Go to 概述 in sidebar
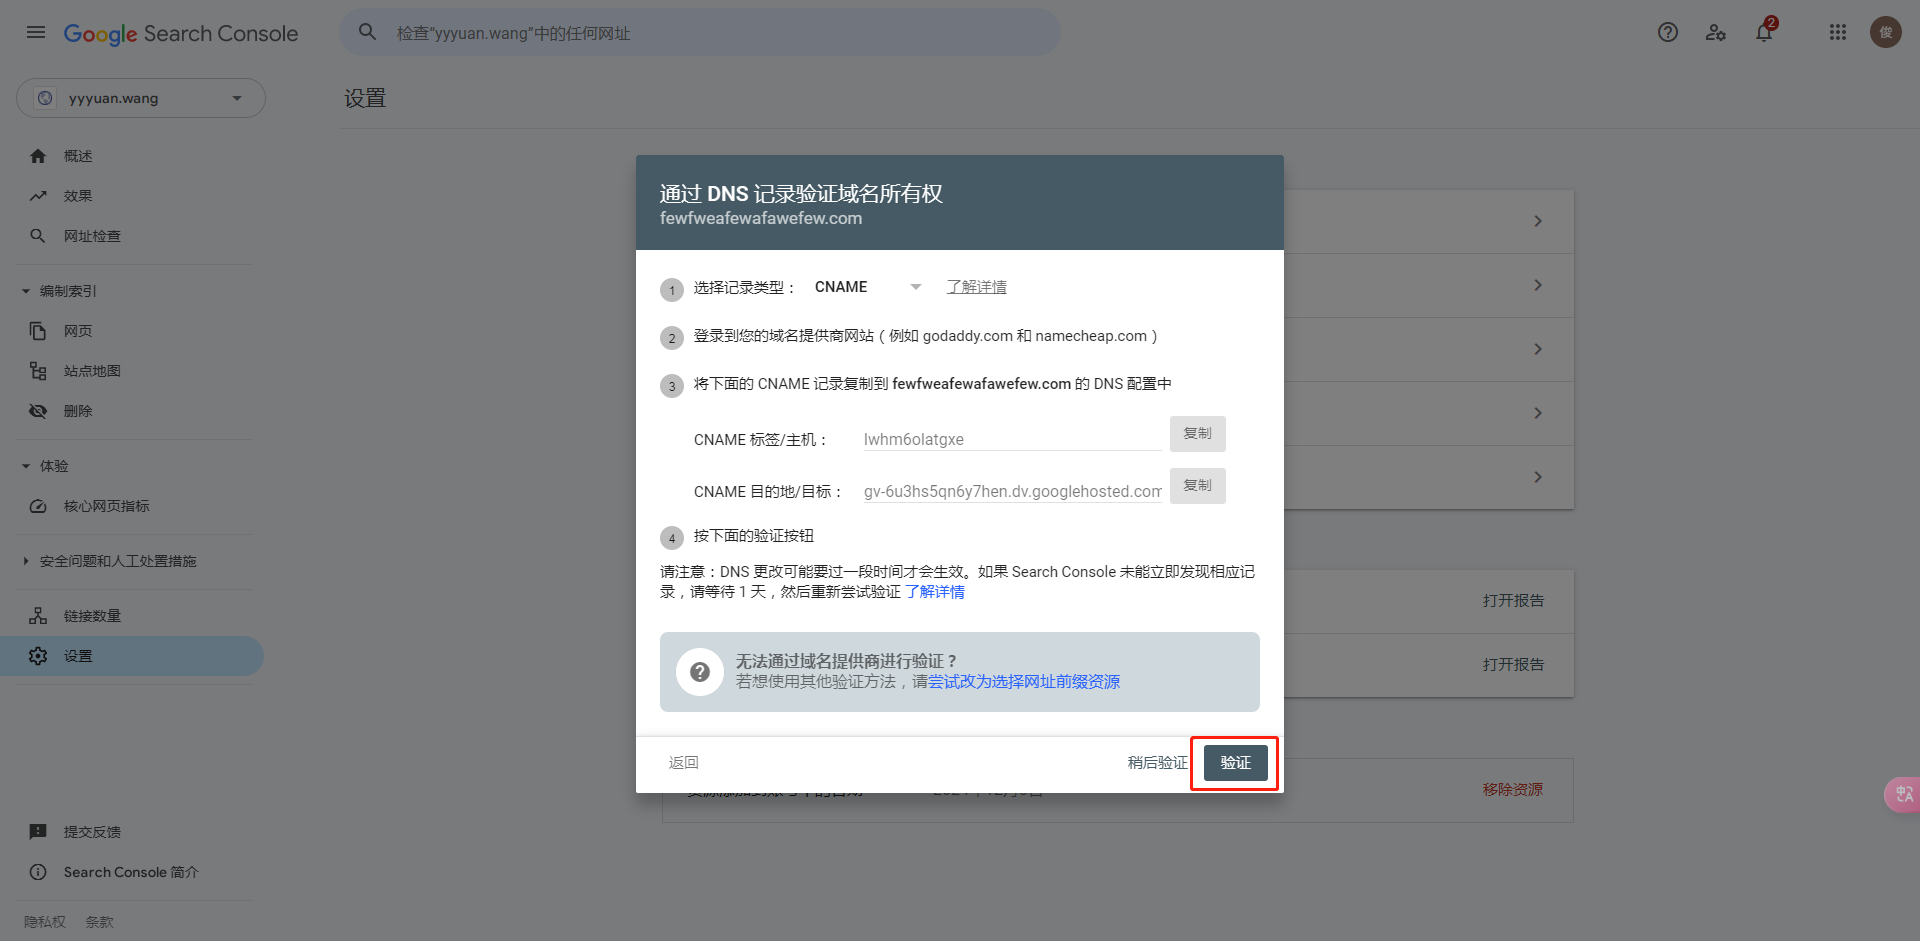 pos(78,156)
